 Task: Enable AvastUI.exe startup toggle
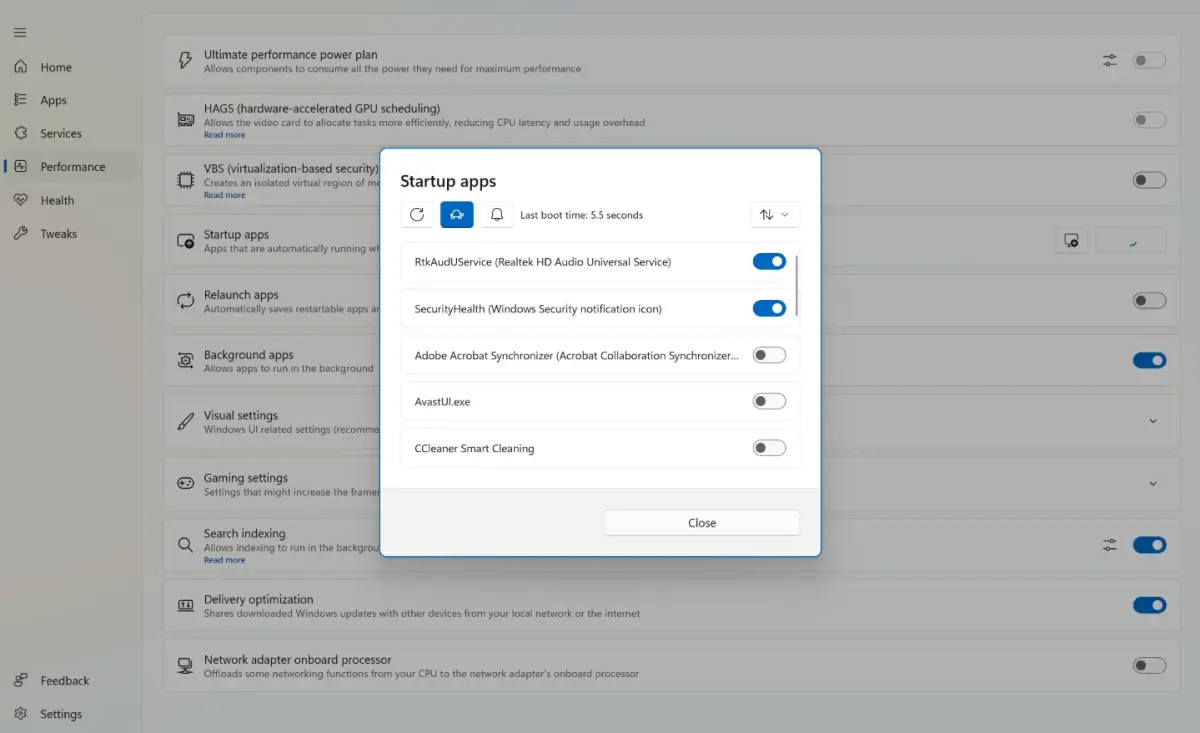tap(769, 402)
